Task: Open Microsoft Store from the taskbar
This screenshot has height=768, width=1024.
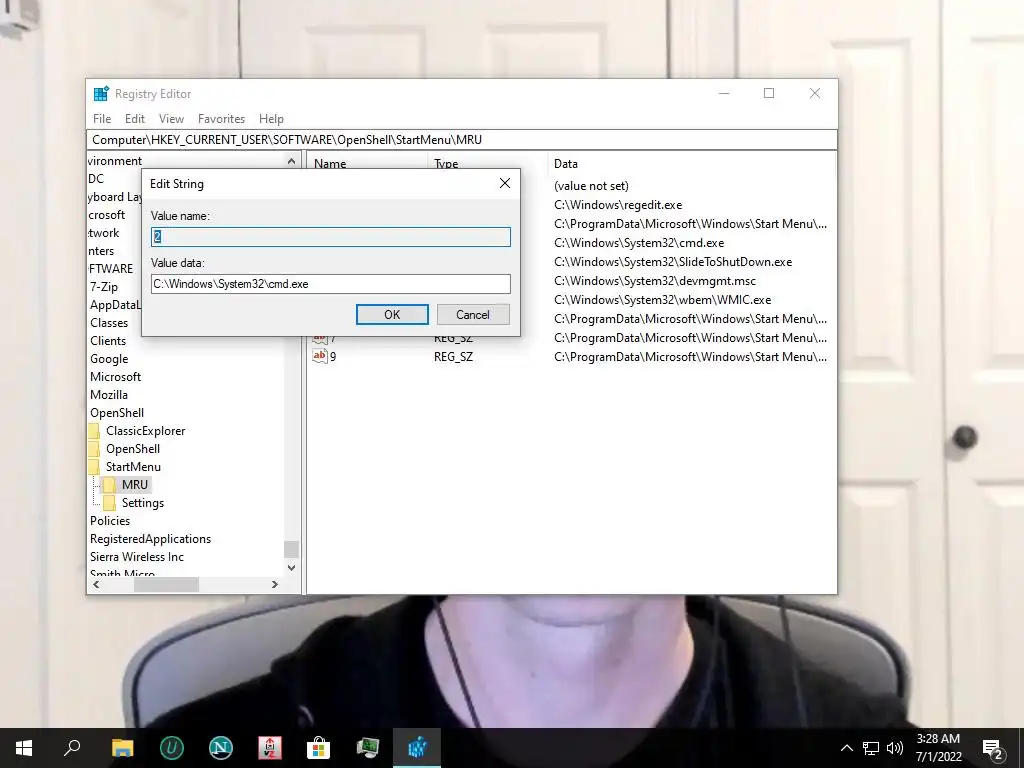Action: point(319,748)
